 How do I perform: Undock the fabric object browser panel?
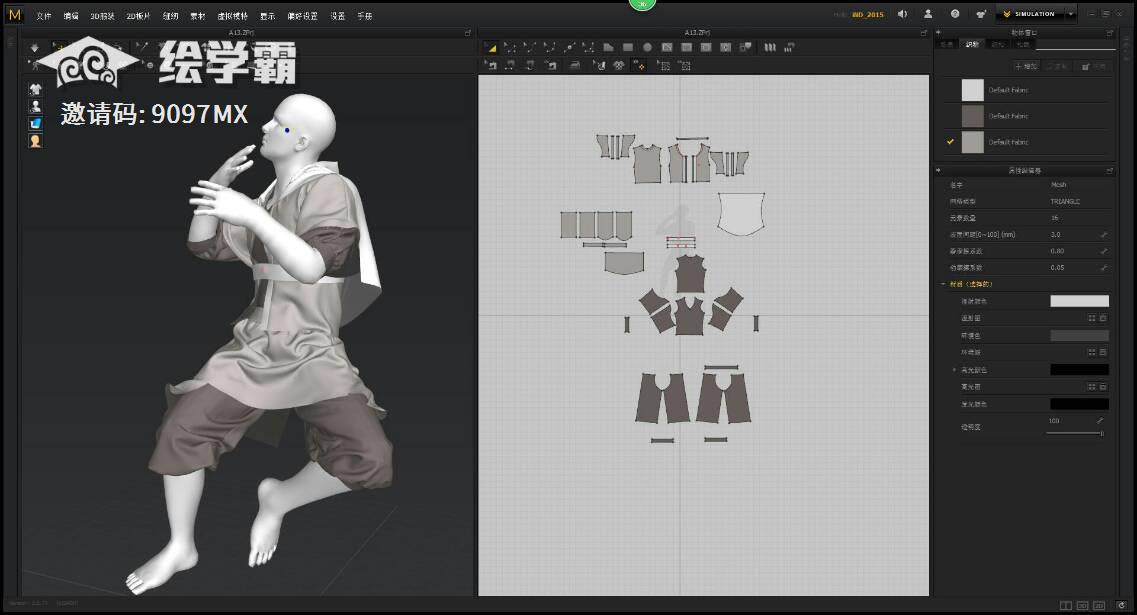(x=1110, y=33)
